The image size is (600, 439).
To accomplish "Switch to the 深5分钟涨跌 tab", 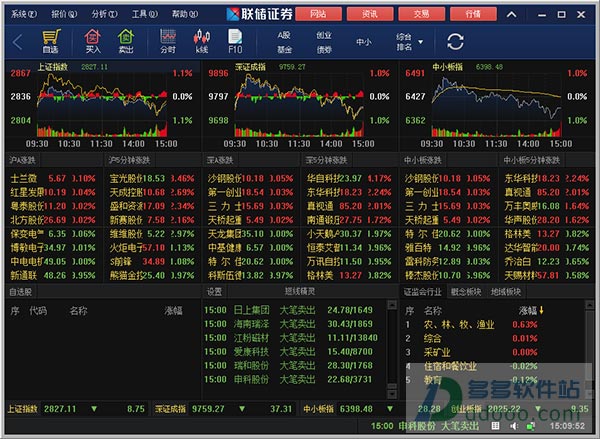I will [x=326, y=160].
